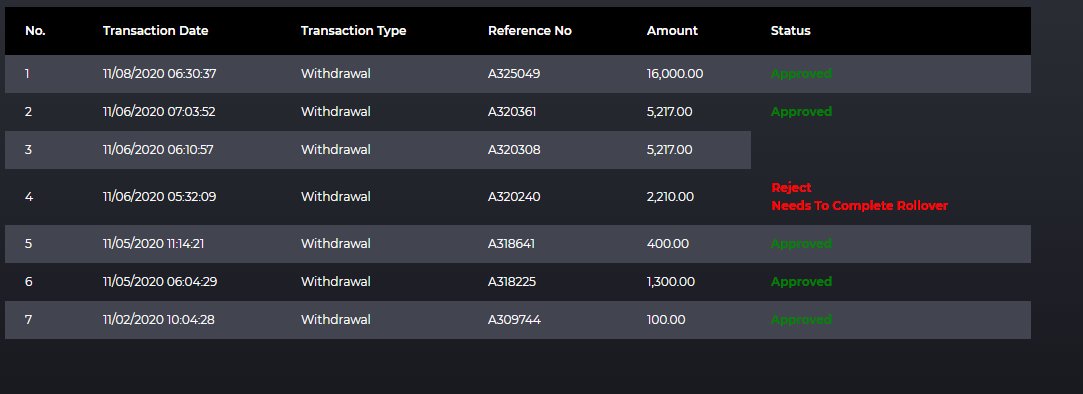Click the date 11/06/2020 06:10:57
1083x394 pixels.
(x=158, y=150)
